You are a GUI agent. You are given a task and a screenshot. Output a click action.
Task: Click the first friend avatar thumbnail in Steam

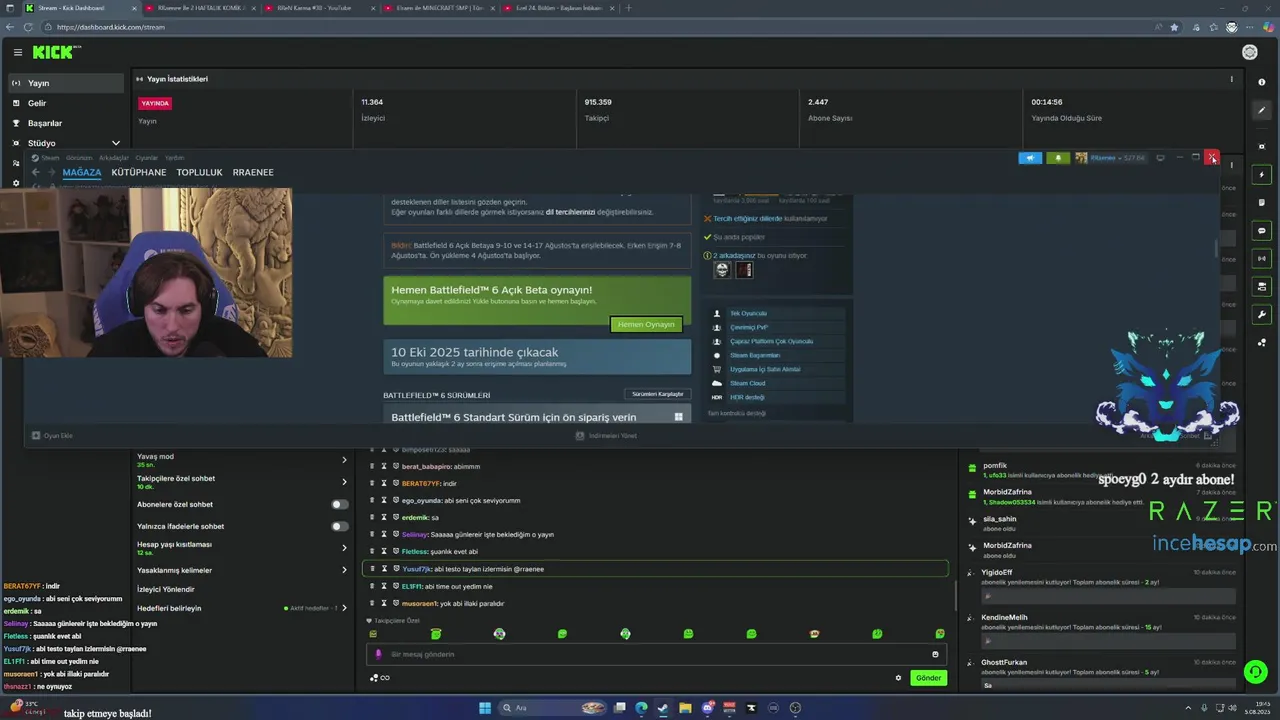coord(722,270)
